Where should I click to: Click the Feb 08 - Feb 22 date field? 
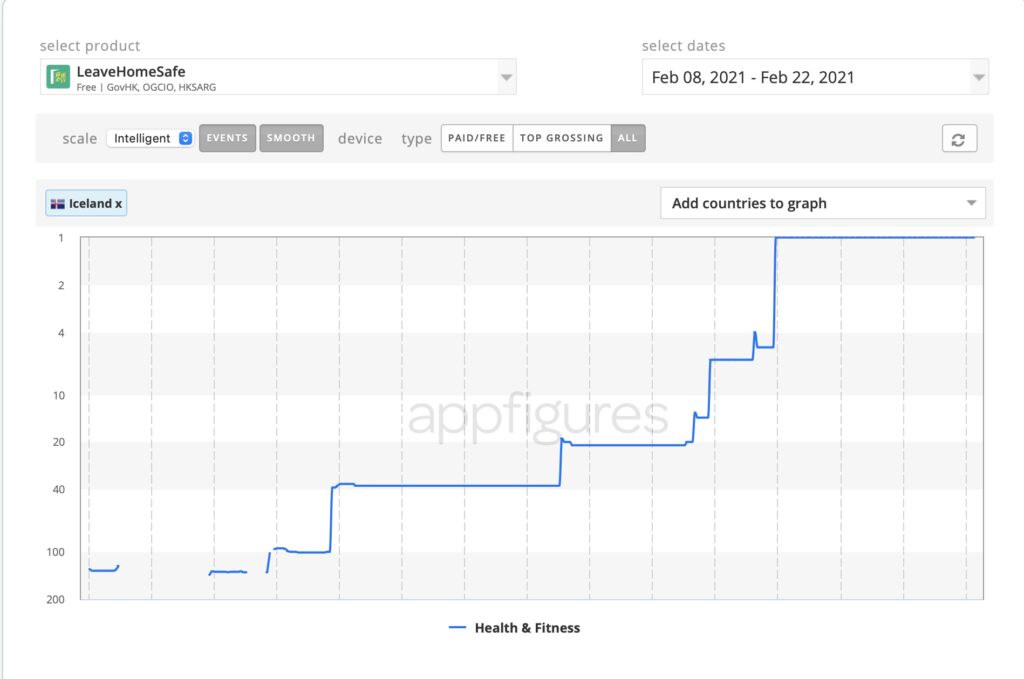[x=815, y=77]
